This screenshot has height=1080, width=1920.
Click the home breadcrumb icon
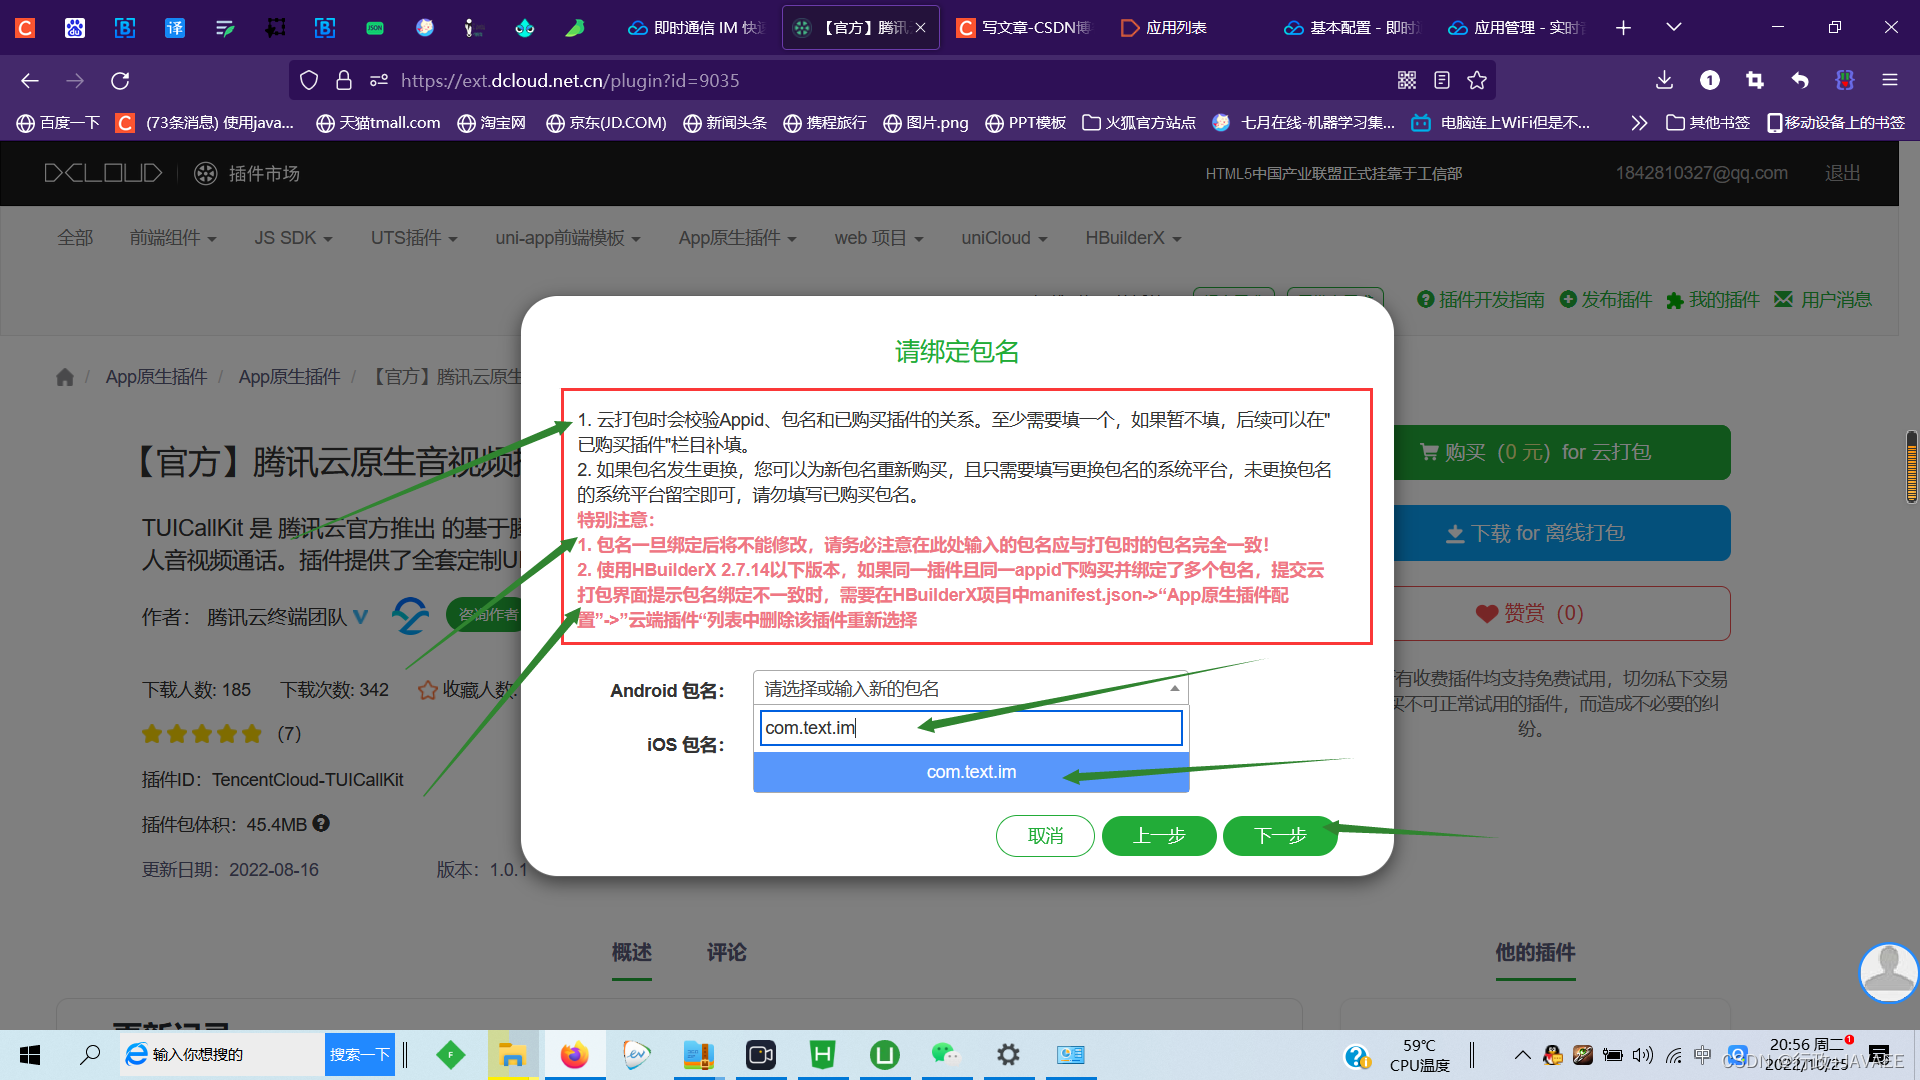(x=65, y=377)
